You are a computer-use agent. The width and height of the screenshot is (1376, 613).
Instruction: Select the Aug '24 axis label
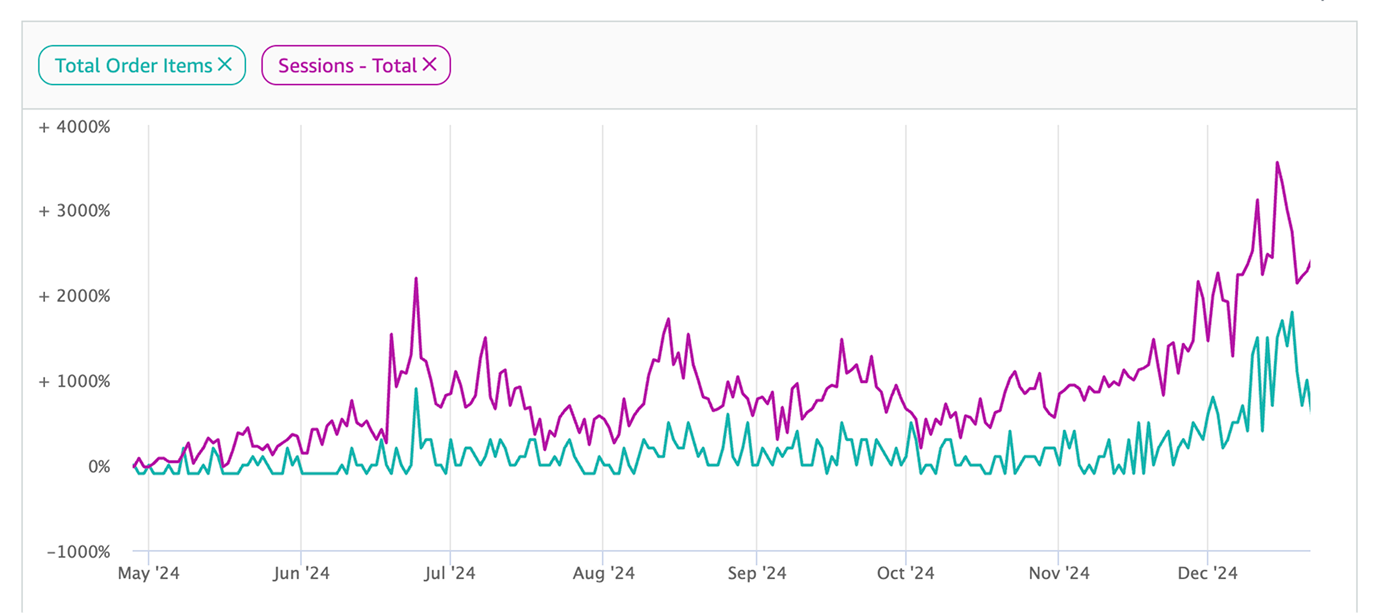[x=602, y=573]
